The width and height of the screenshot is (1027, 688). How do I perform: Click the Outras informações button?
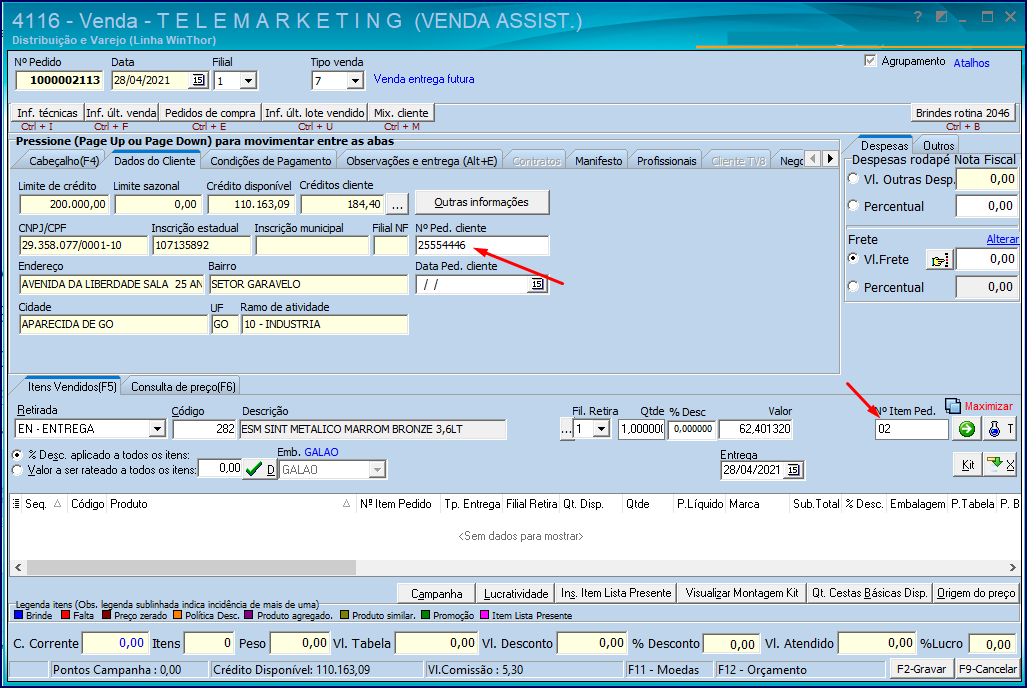(481, 202)
